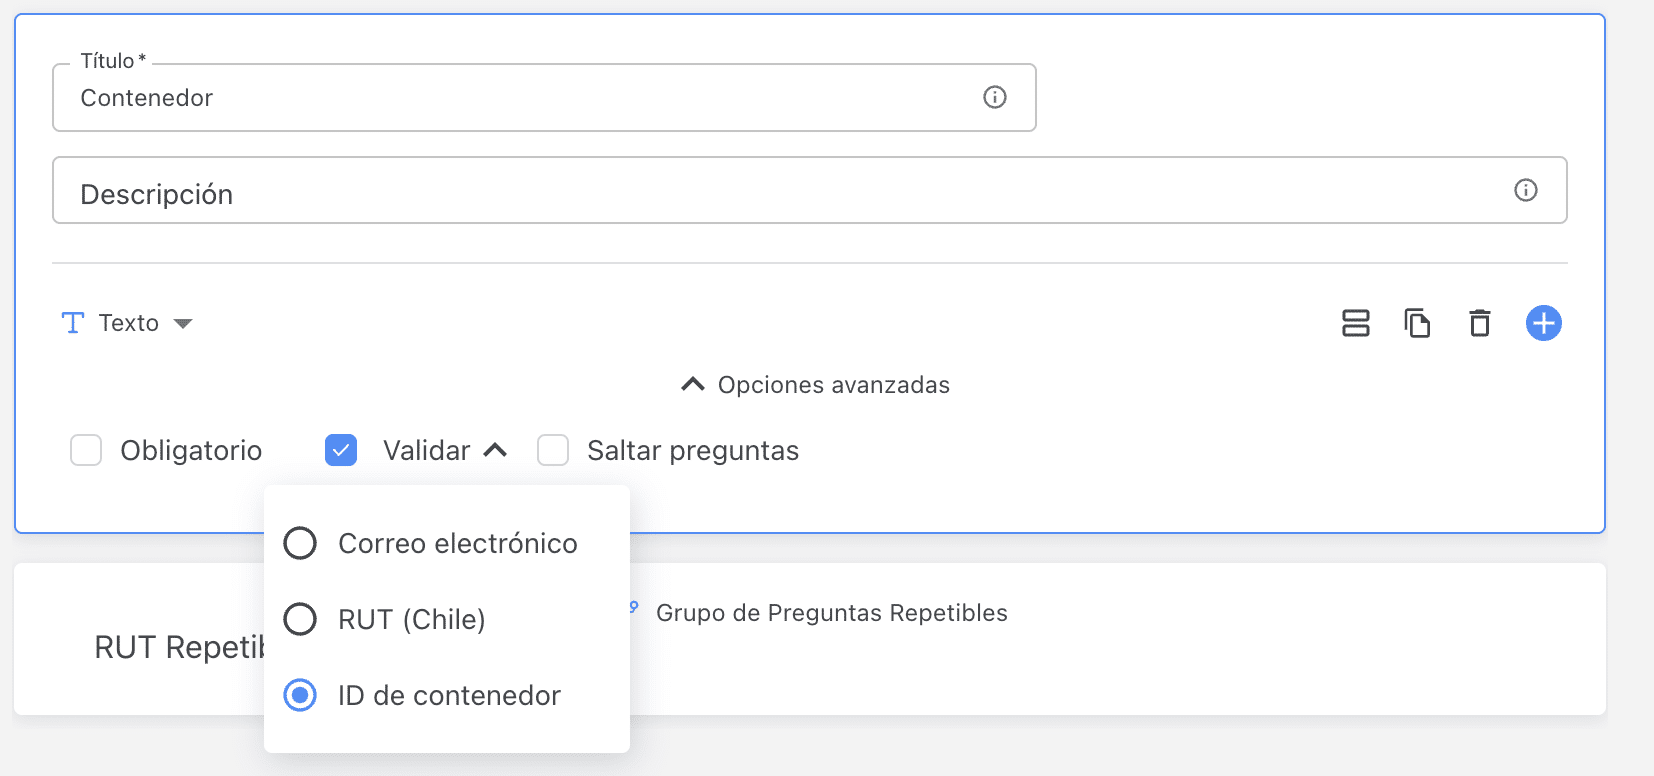Click the info icon in the Descripción field
1654x776 pixels.
(1525, 190)
